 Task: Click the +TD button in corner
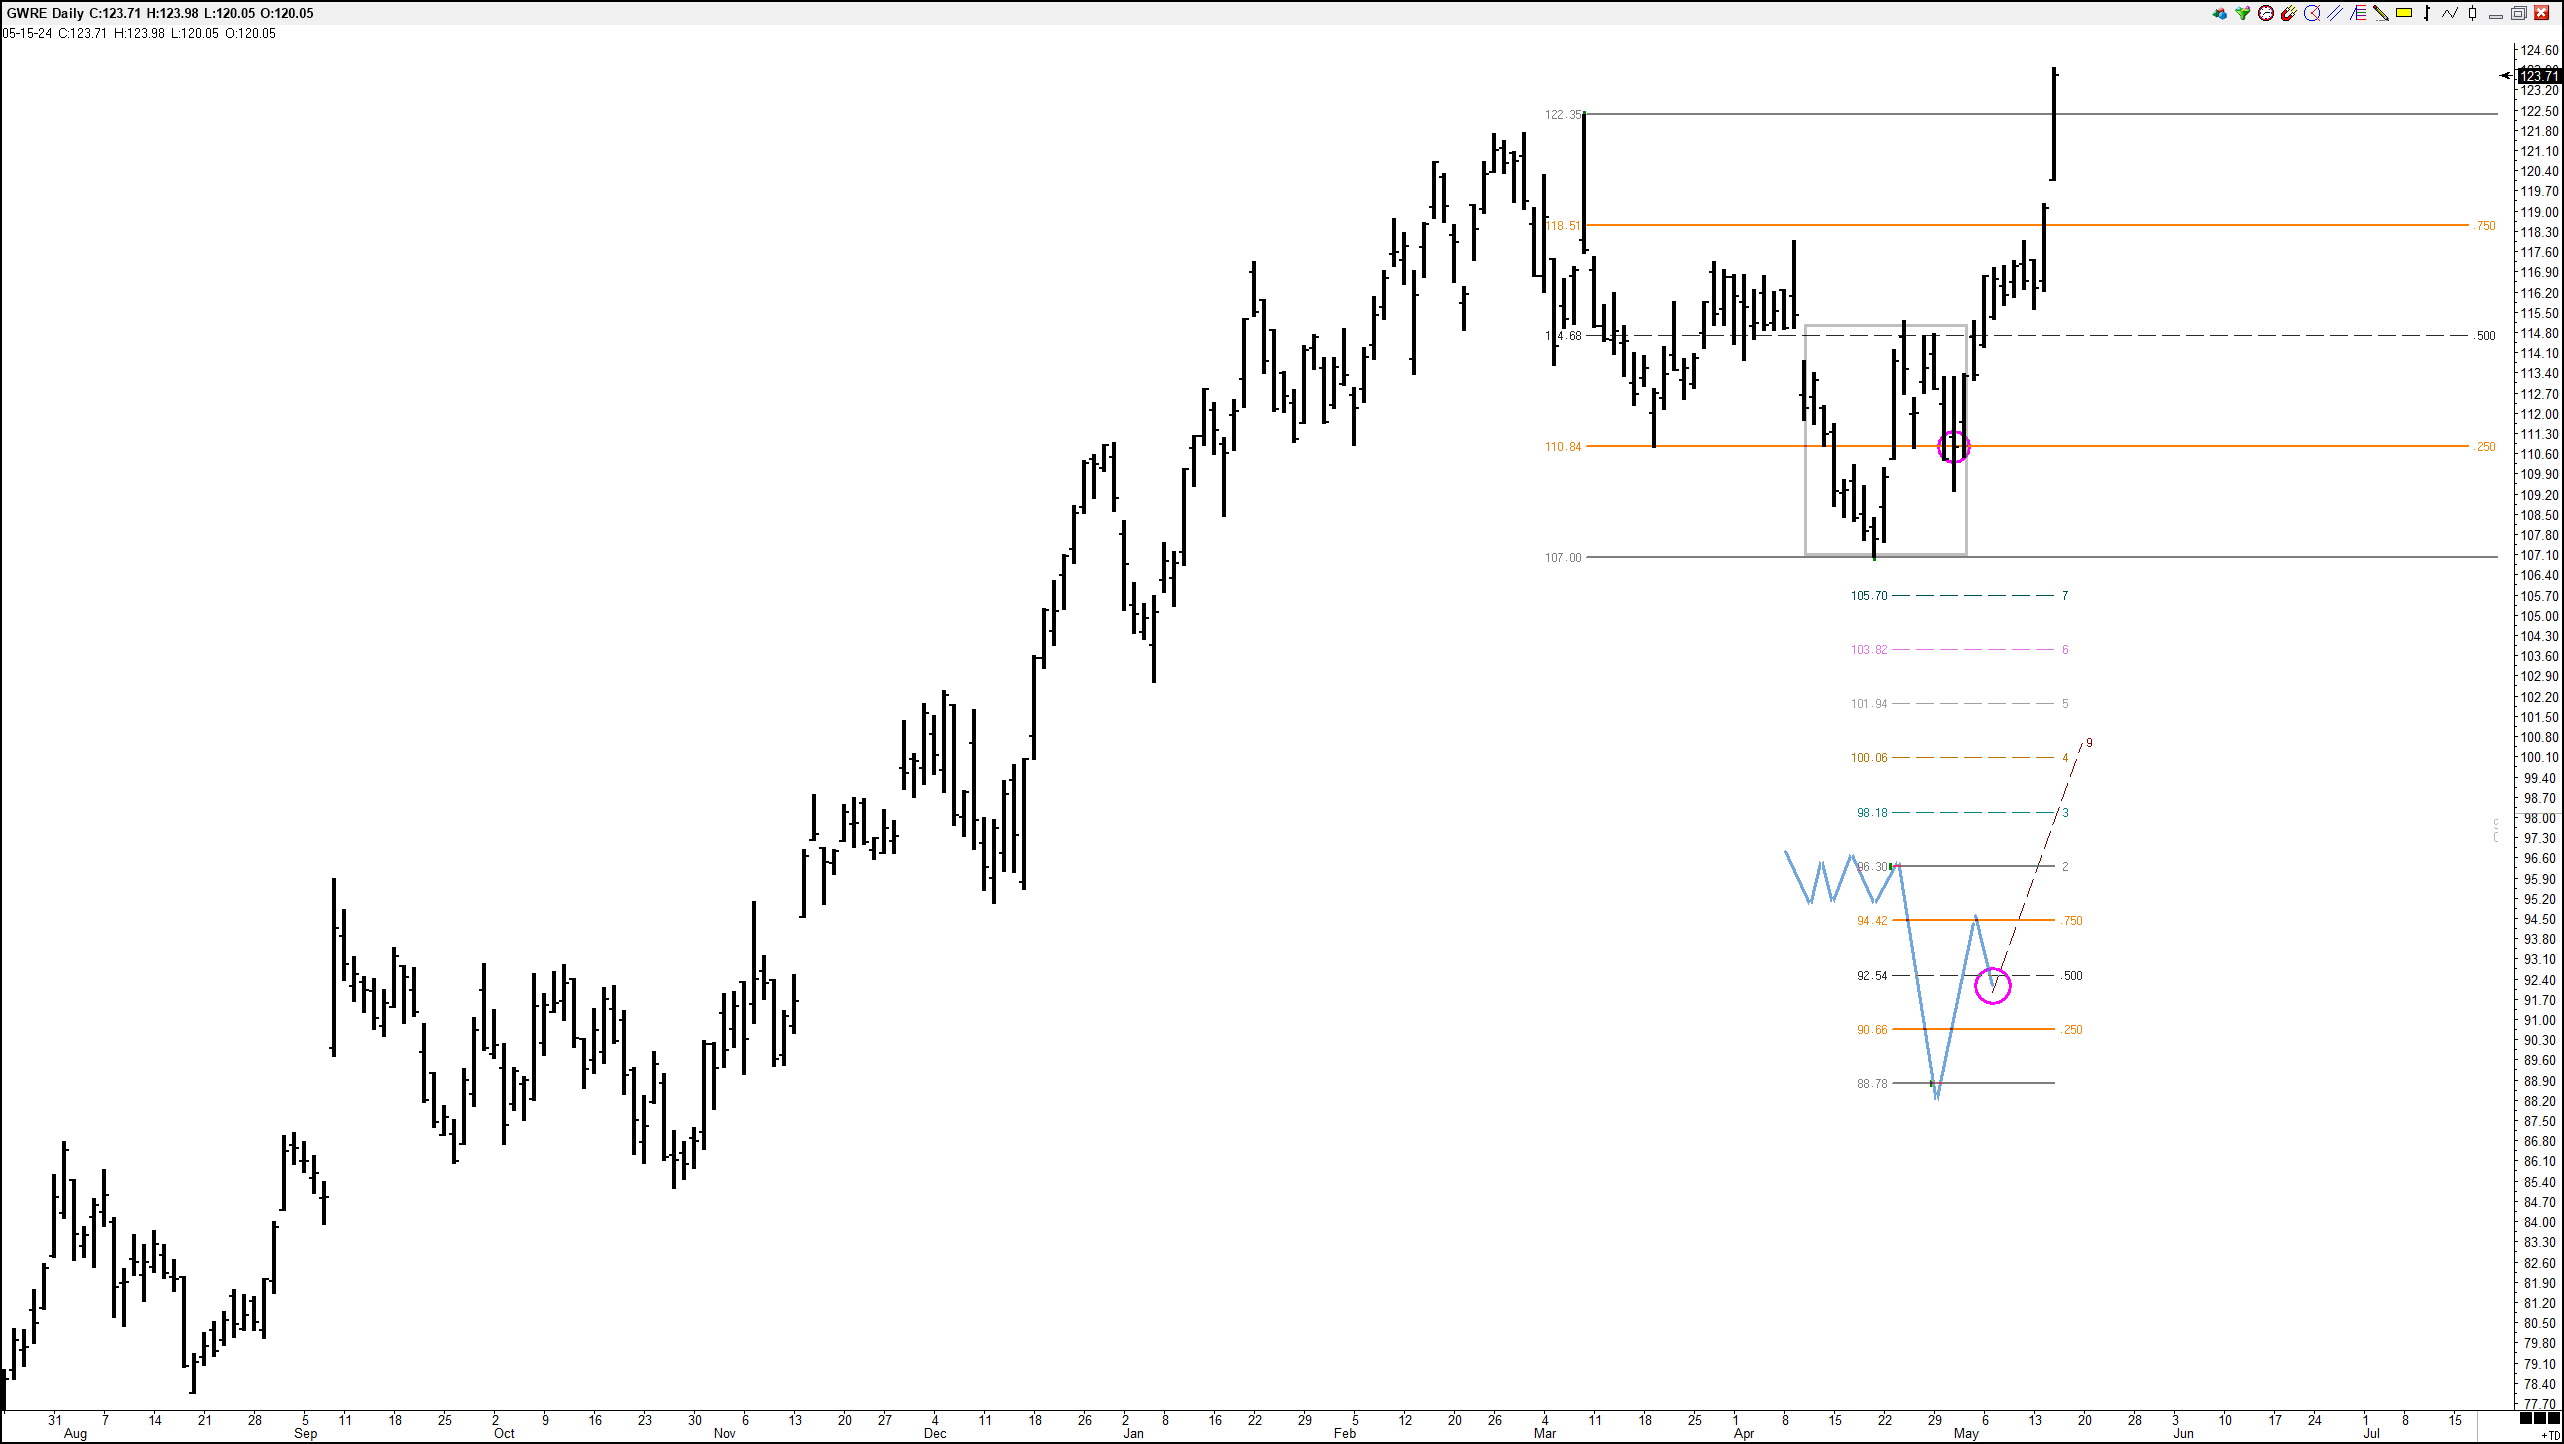(x=2549, y=1435)
